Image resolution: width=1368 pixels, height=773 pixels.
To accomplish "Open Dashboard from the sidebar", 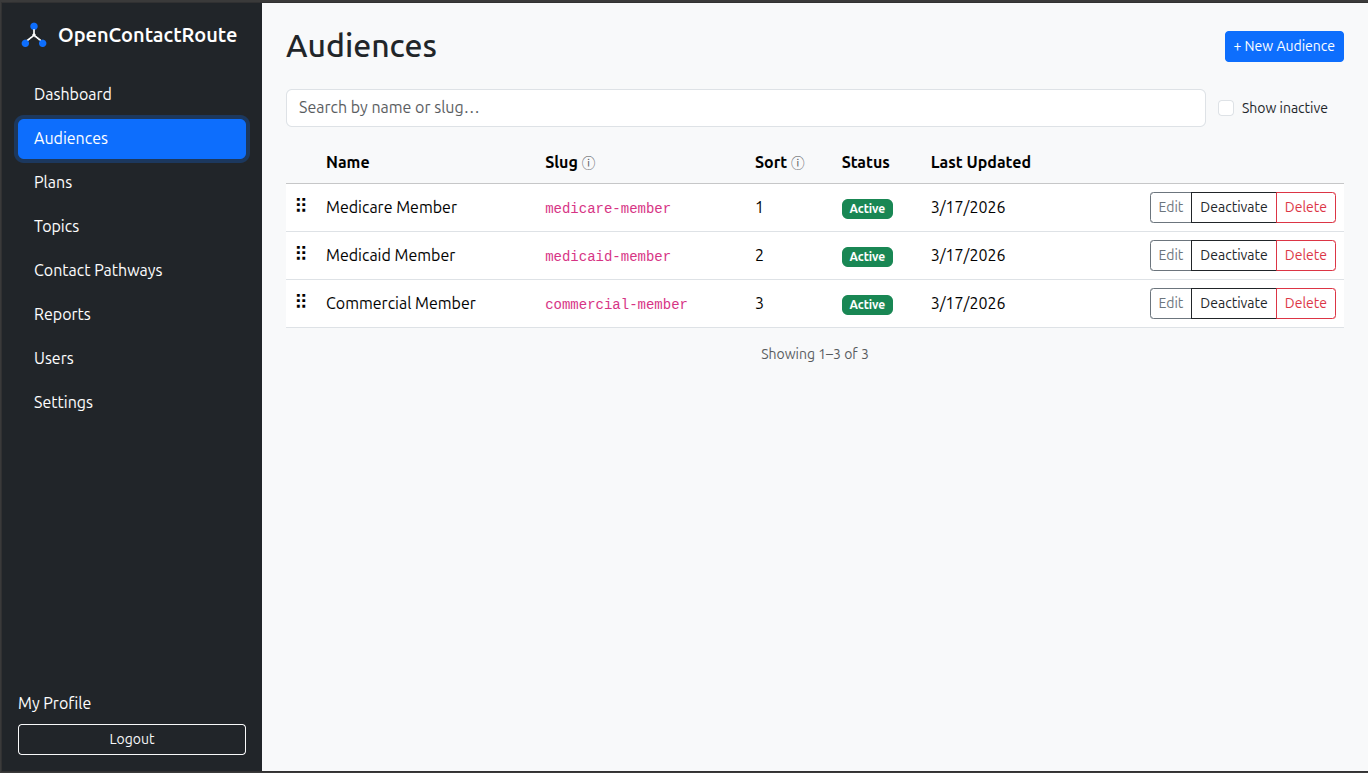I will [x=73, y=94].
